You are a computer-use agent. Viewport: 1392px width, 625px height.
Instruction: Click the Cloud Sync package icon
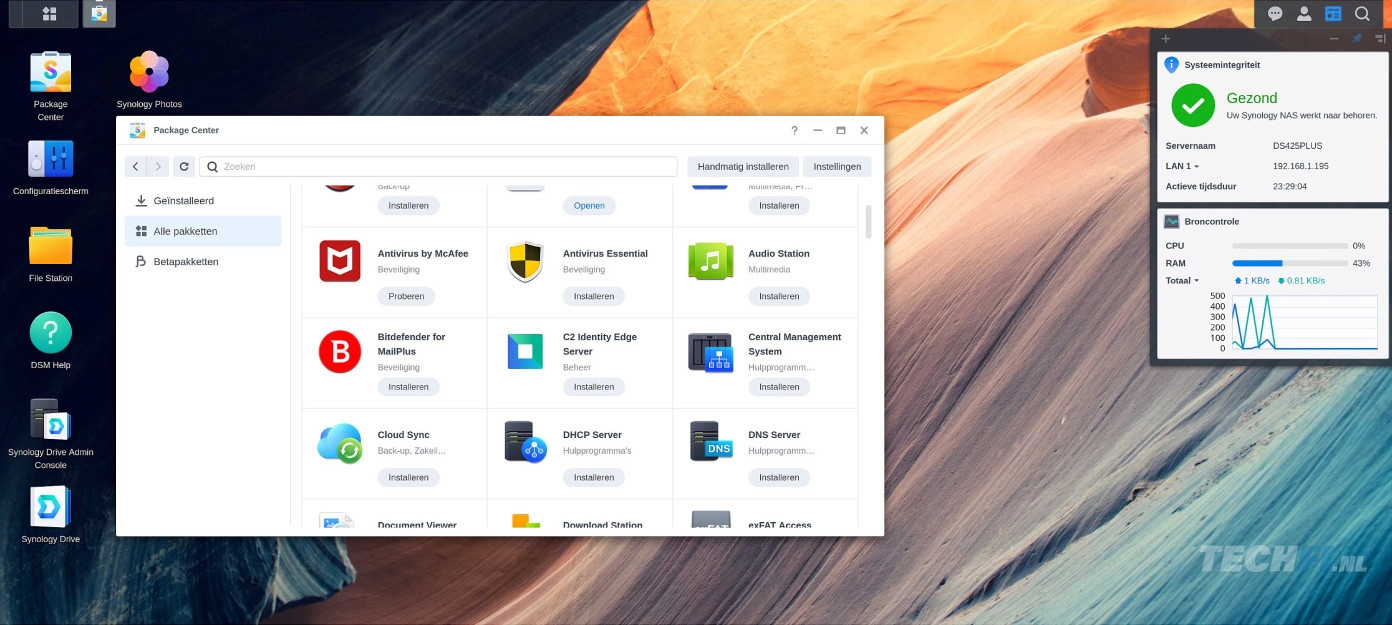(340, 443)
